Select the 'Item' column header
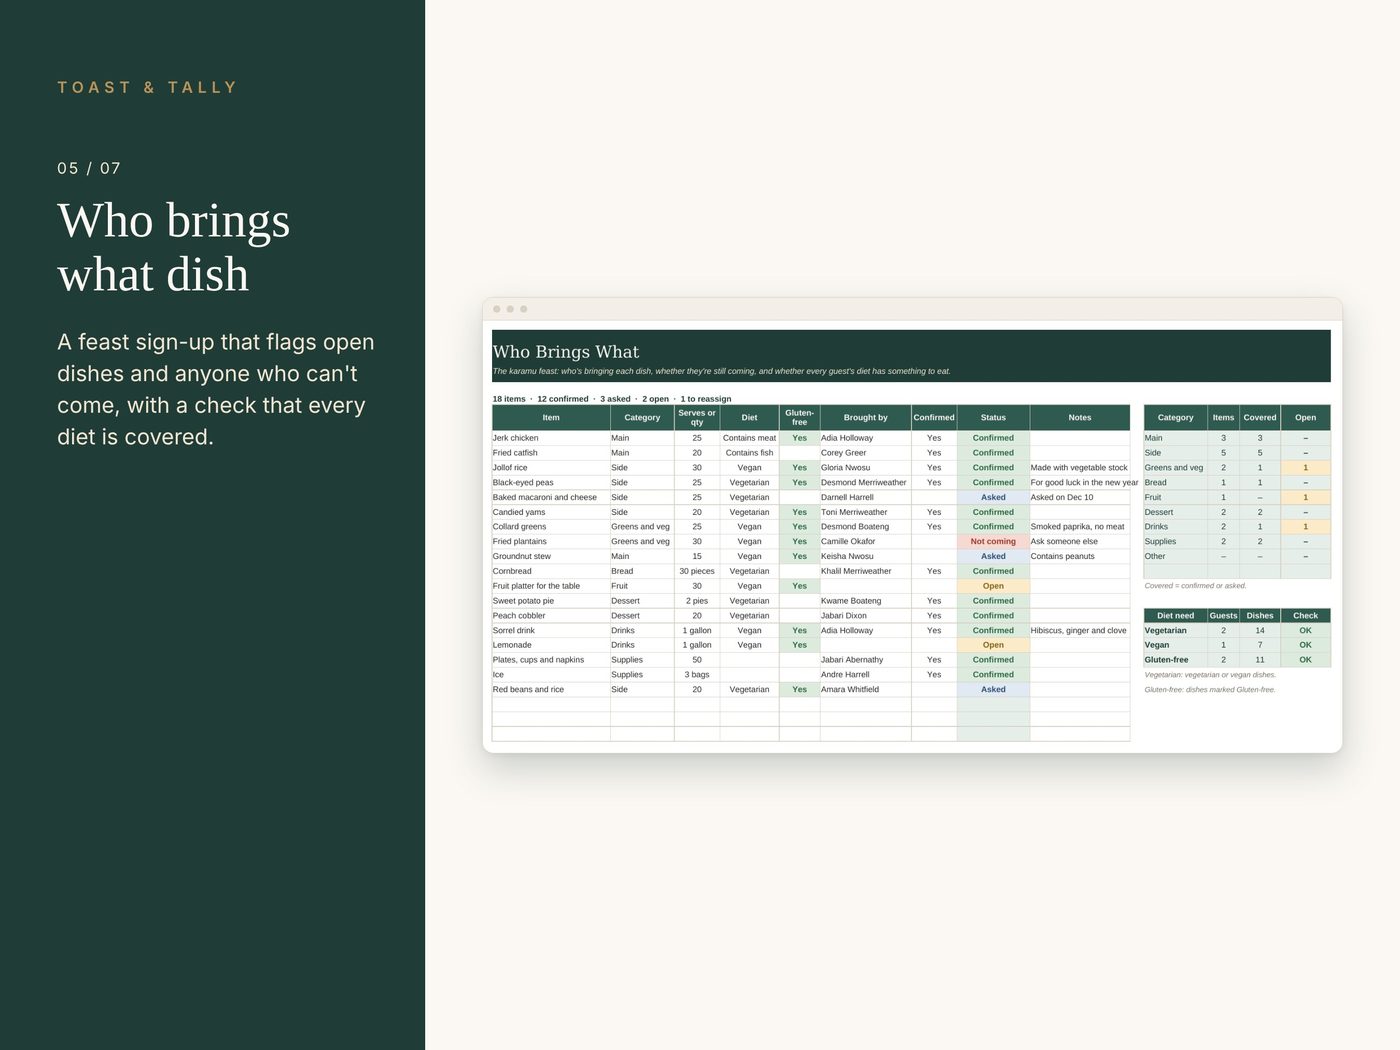1400x1050 pixels. tap(551, 418)
